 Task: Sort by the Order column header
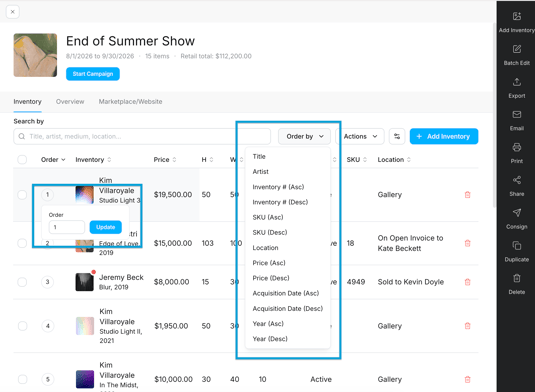point(53,160)
